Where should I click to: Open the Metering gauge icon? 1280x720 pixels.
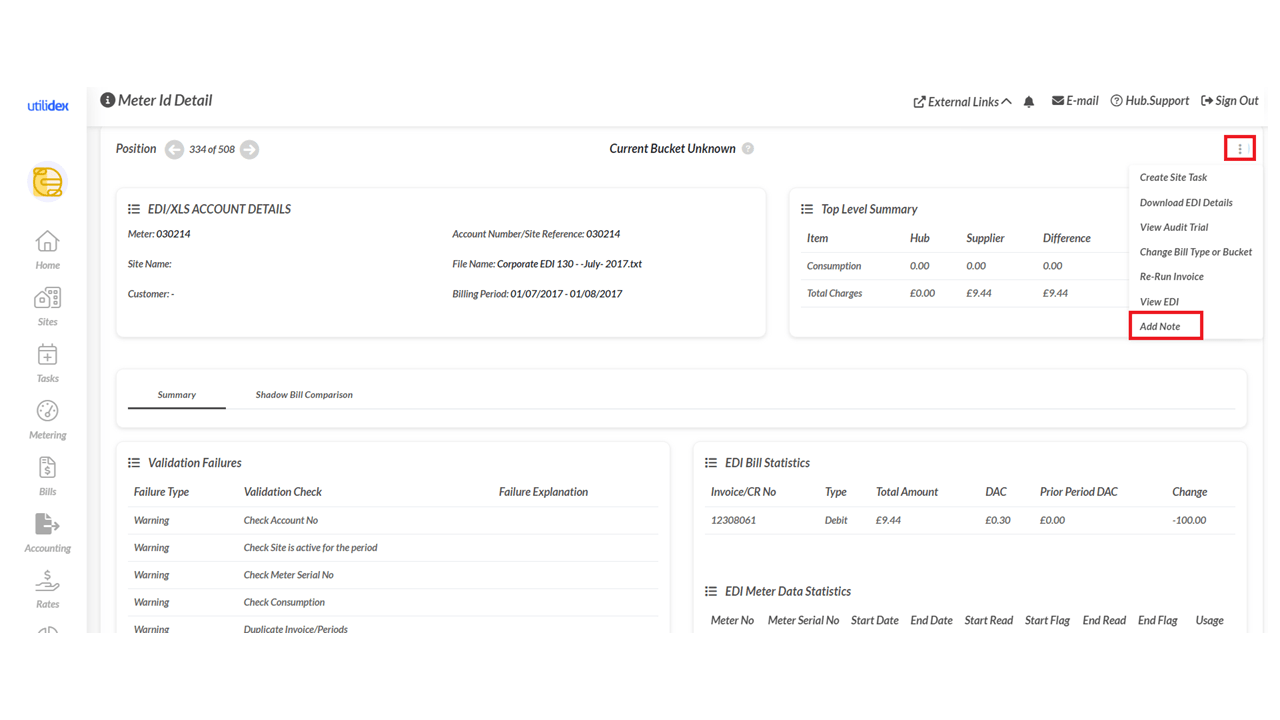[47, 411]
